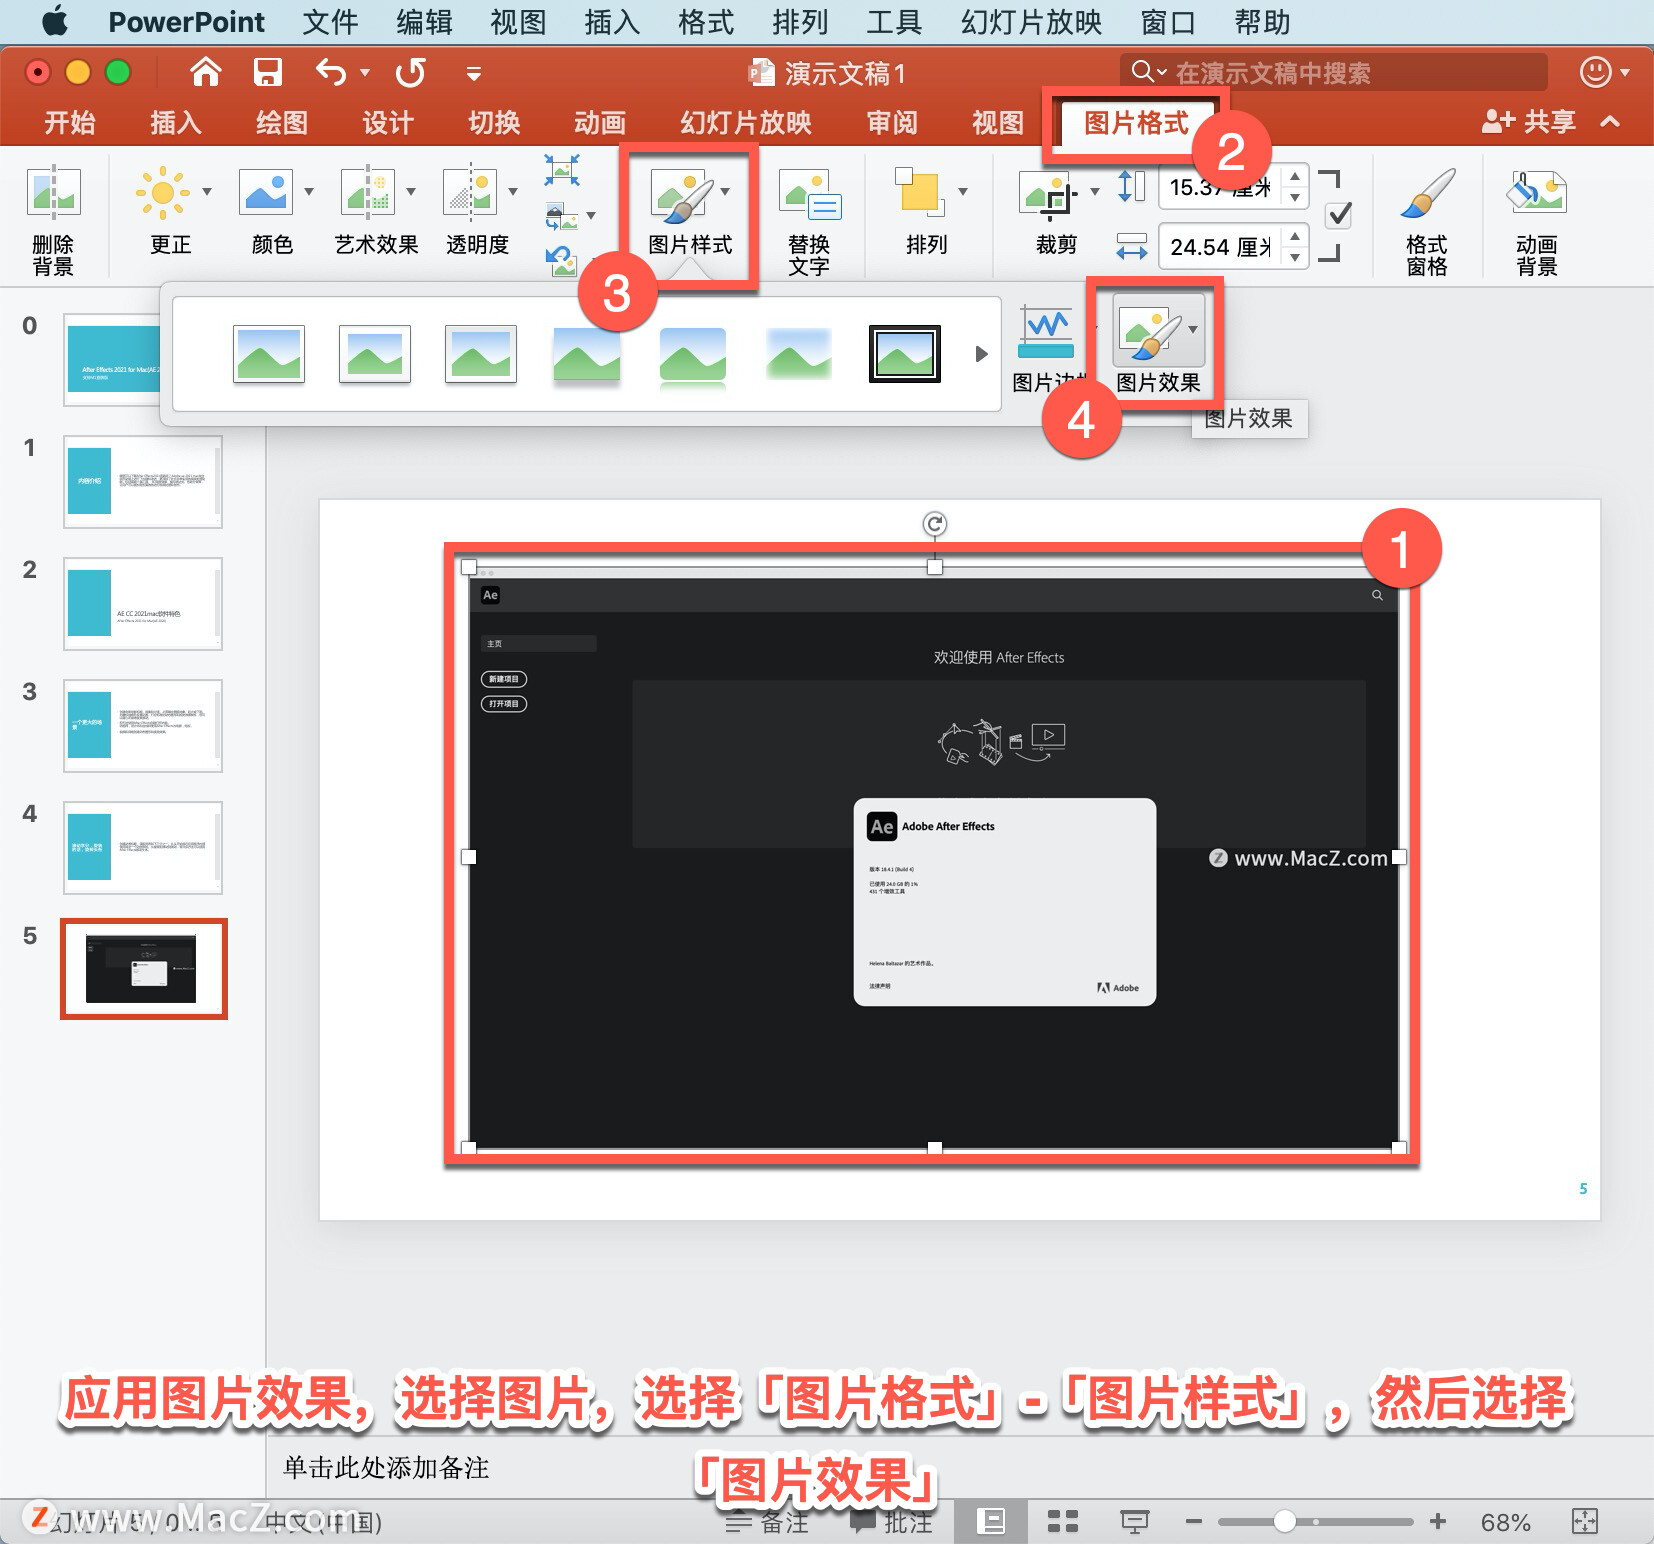Decrease picture width stepper down arrow

coord(1295,257)
